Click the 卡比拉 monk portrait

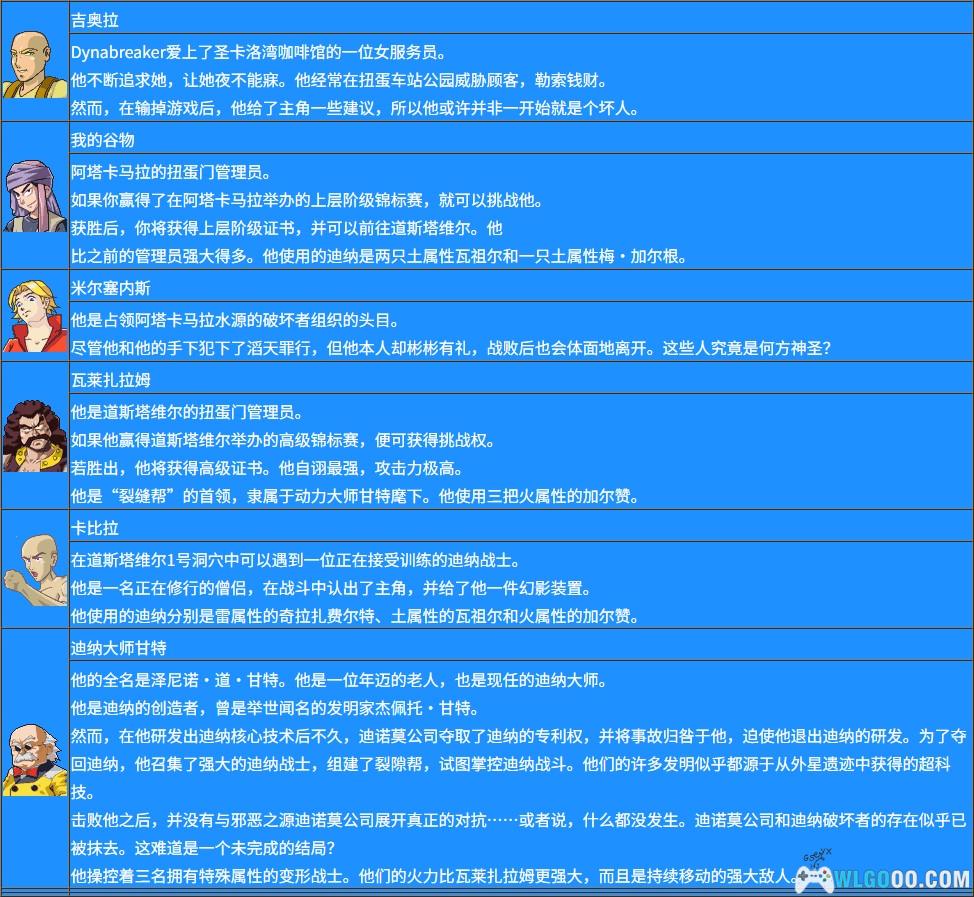(x=34, y=568)
